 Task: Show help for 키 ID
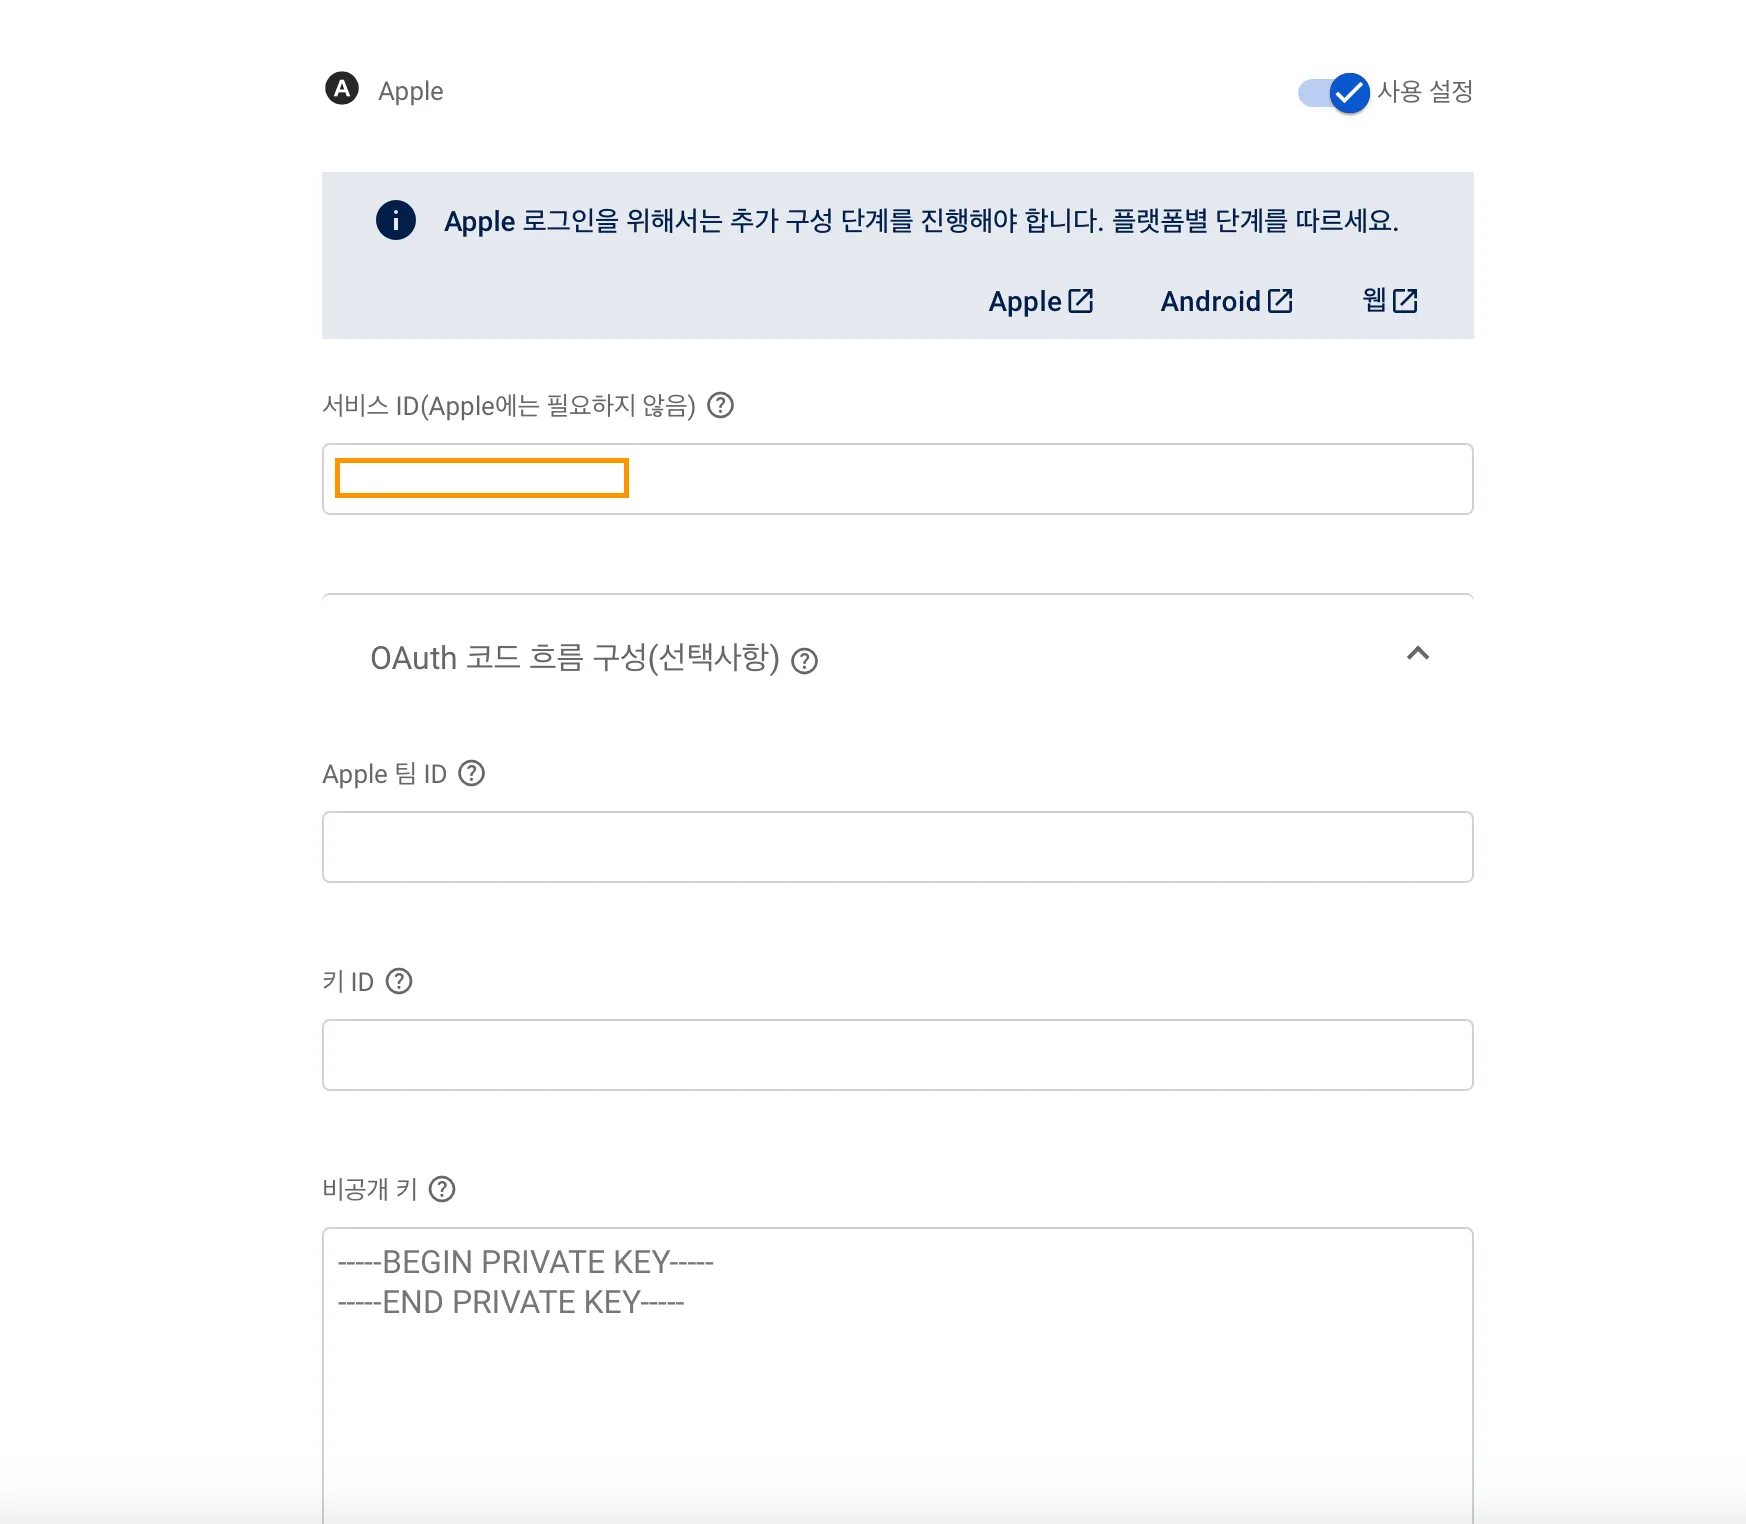pos(399,981)
